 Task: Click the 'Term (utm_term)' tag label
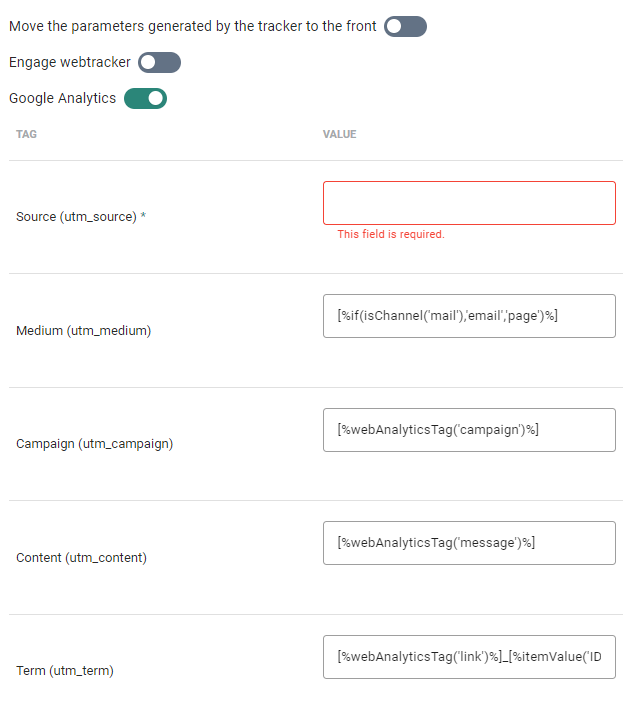pyautogui.click(x=65, y=670)
